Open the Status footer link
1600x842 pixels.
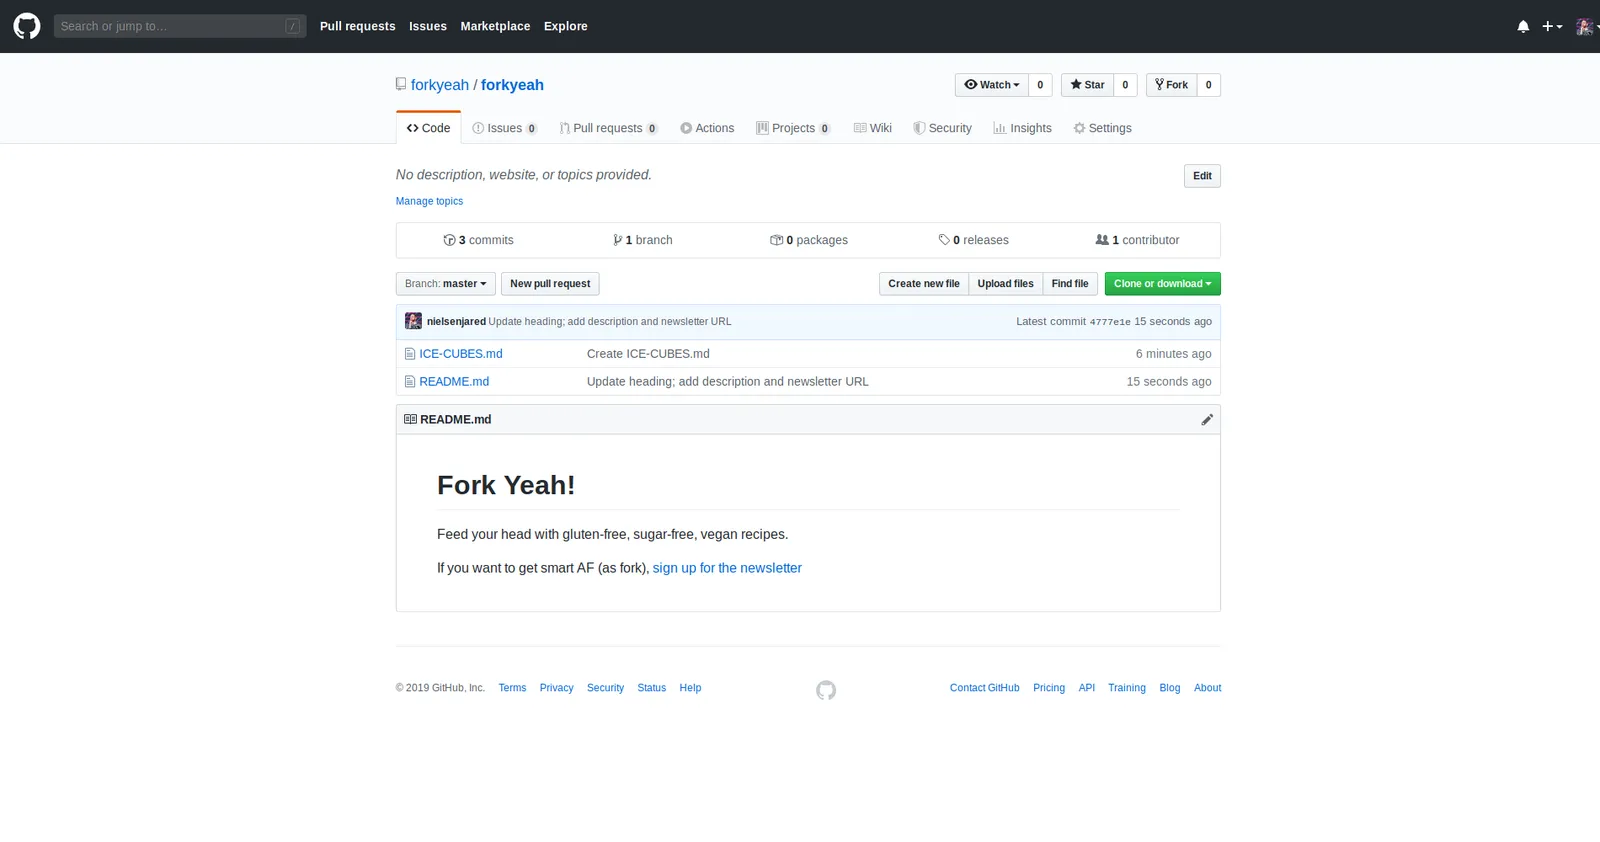pyautogui.click(x=652, y=688)
